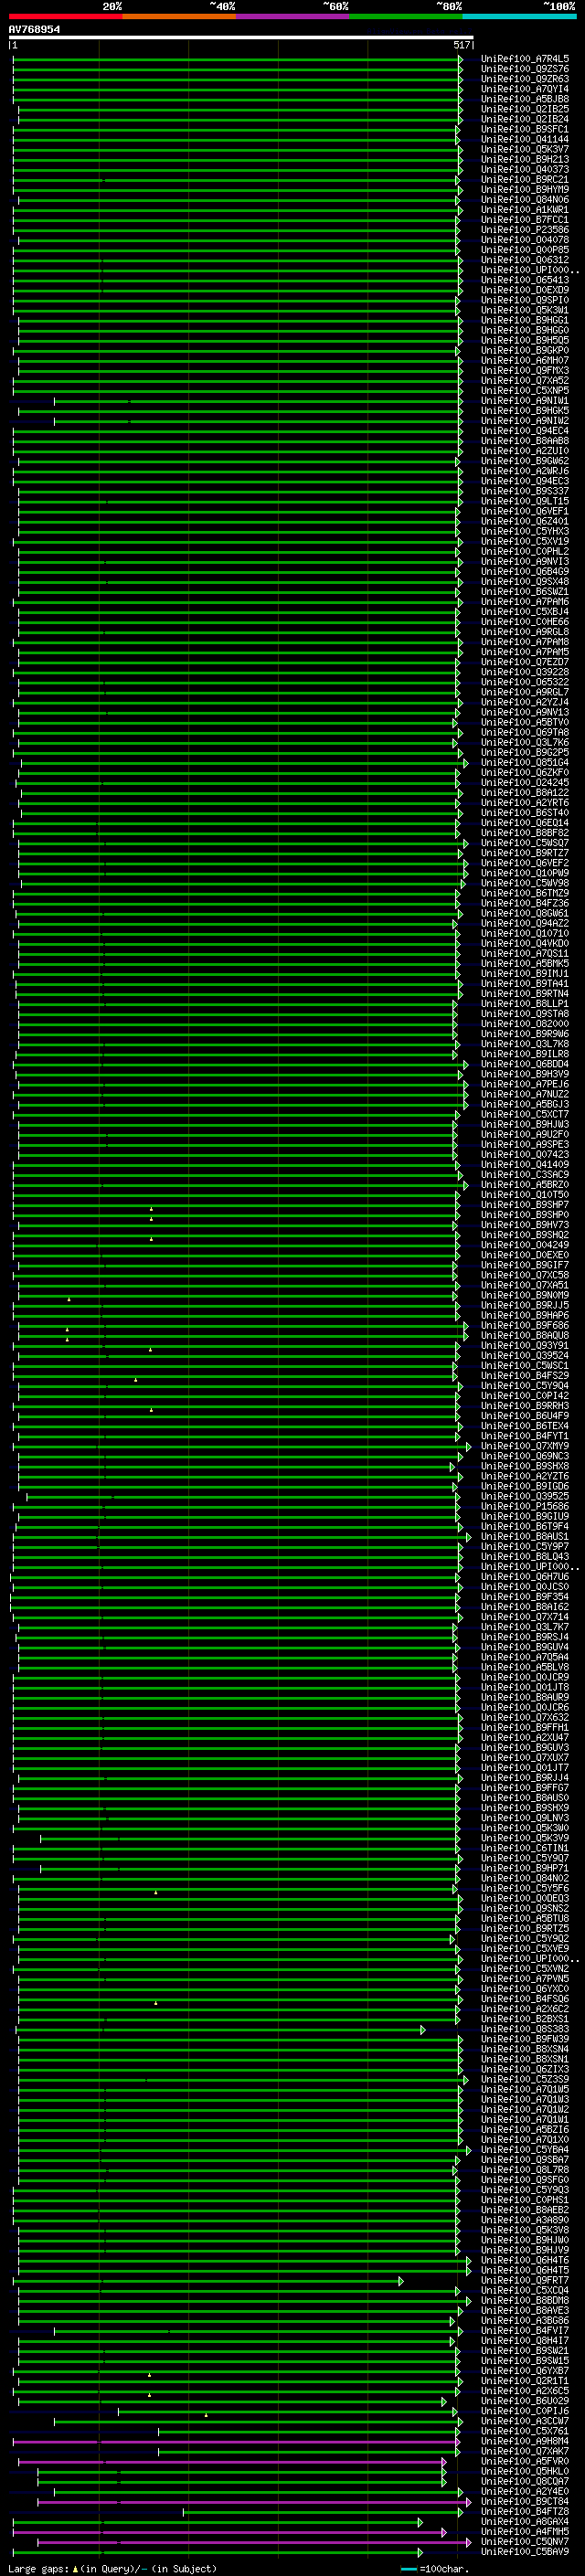This screenshot has height=2576, width=585.
Task: Click the green alignment bar for UniRef100_A9NIW1
Action: click(x=257, y=401)
